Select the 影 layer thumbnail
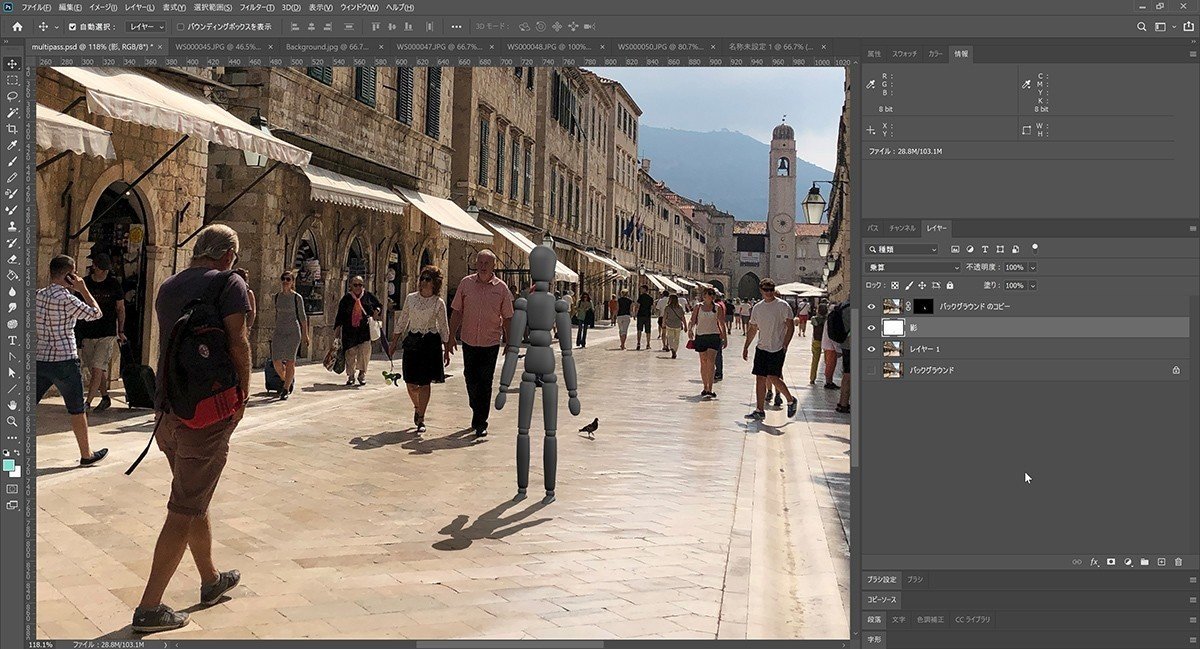The image size is (1200, 649). 893,327
